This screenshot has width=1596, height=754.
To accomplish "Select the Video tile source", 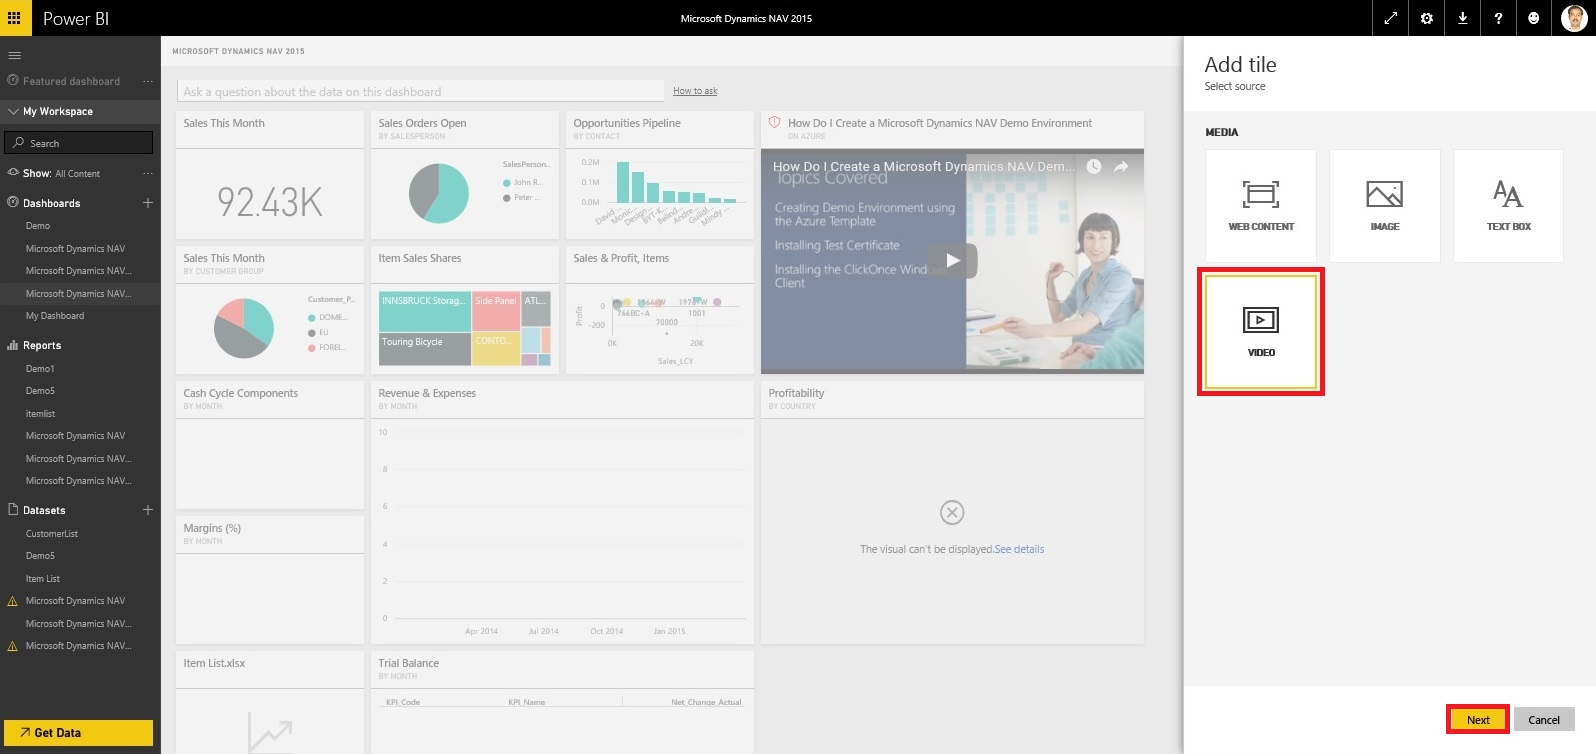I will point(1260,331).
